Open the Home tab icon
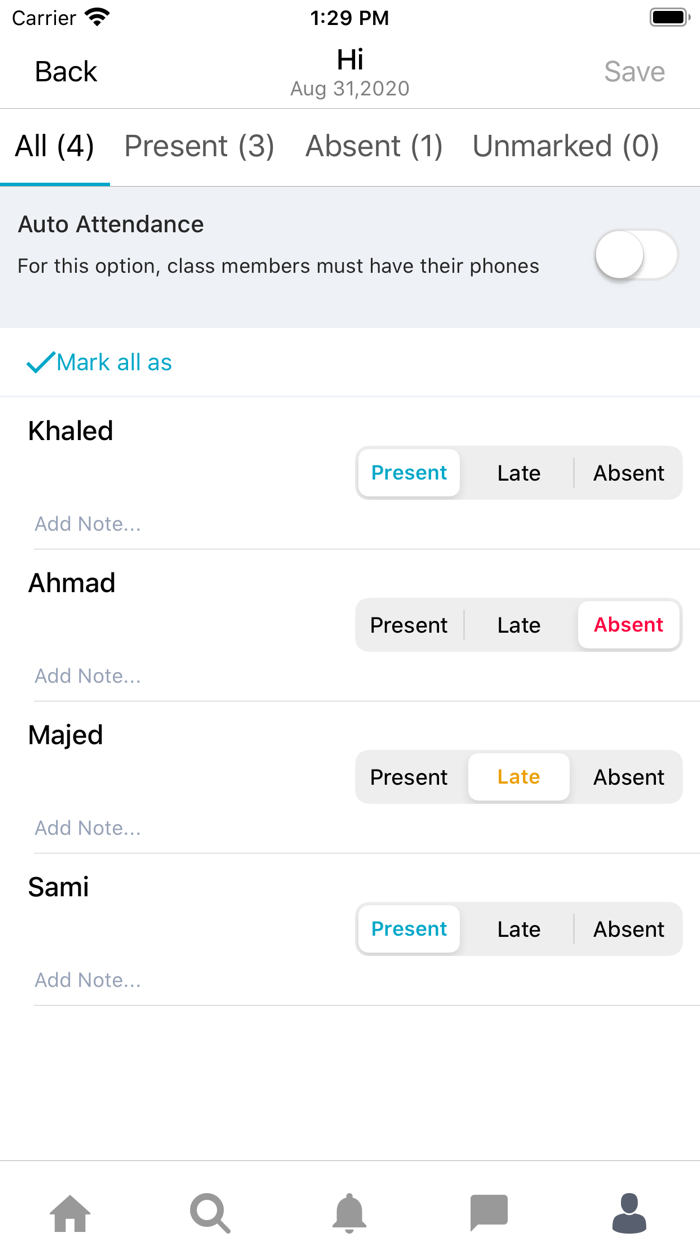The image size is (700, 1244). [70, 1214]
